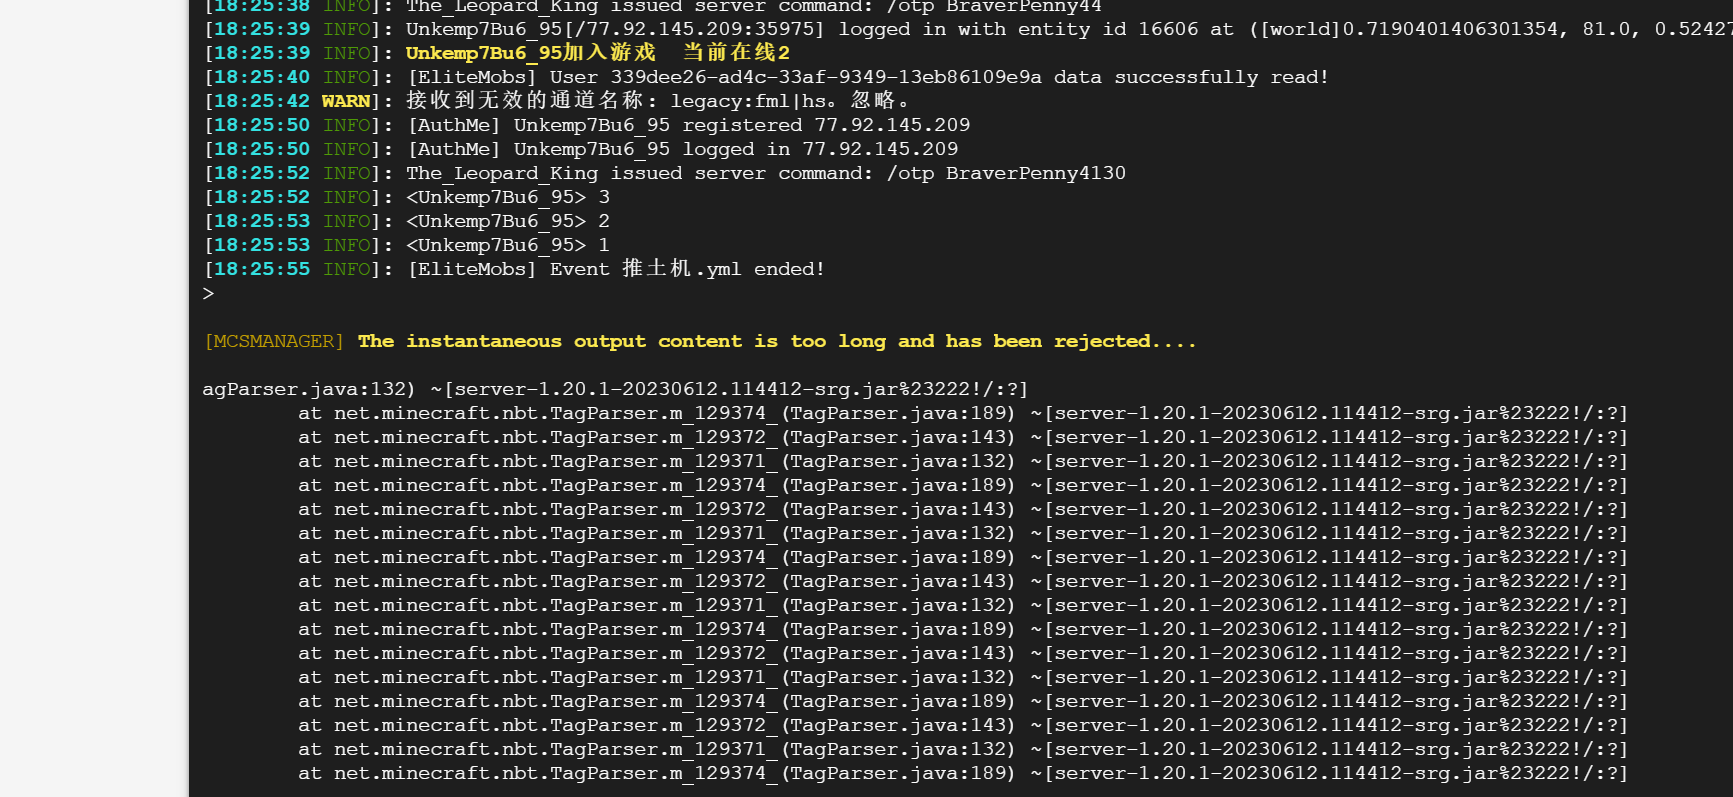This screenshot has width=1733, height=797.
Task: Click the yellow 'Unkemp7Bu6_95加入游戏' message
Action: 530,53
